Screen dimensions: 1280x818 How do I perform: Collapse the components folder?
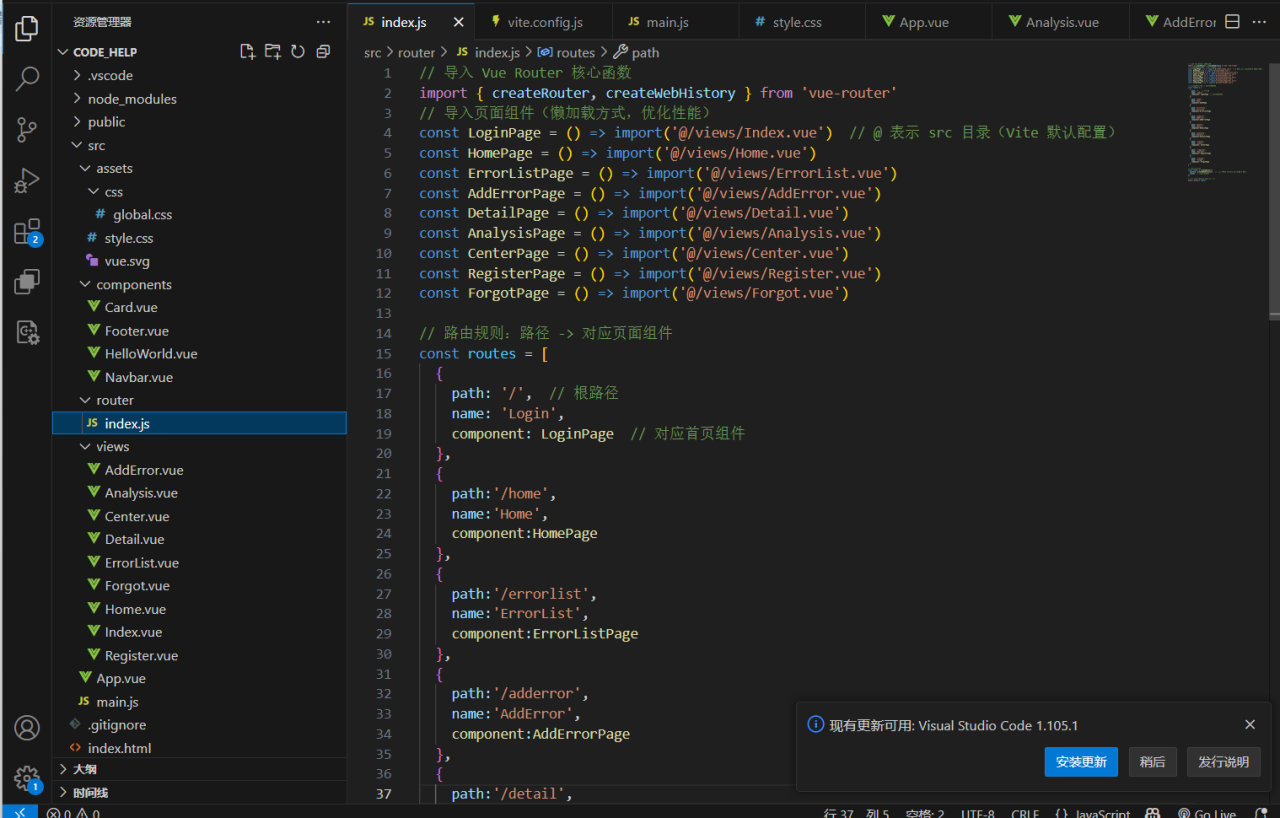tap(199, 284)
